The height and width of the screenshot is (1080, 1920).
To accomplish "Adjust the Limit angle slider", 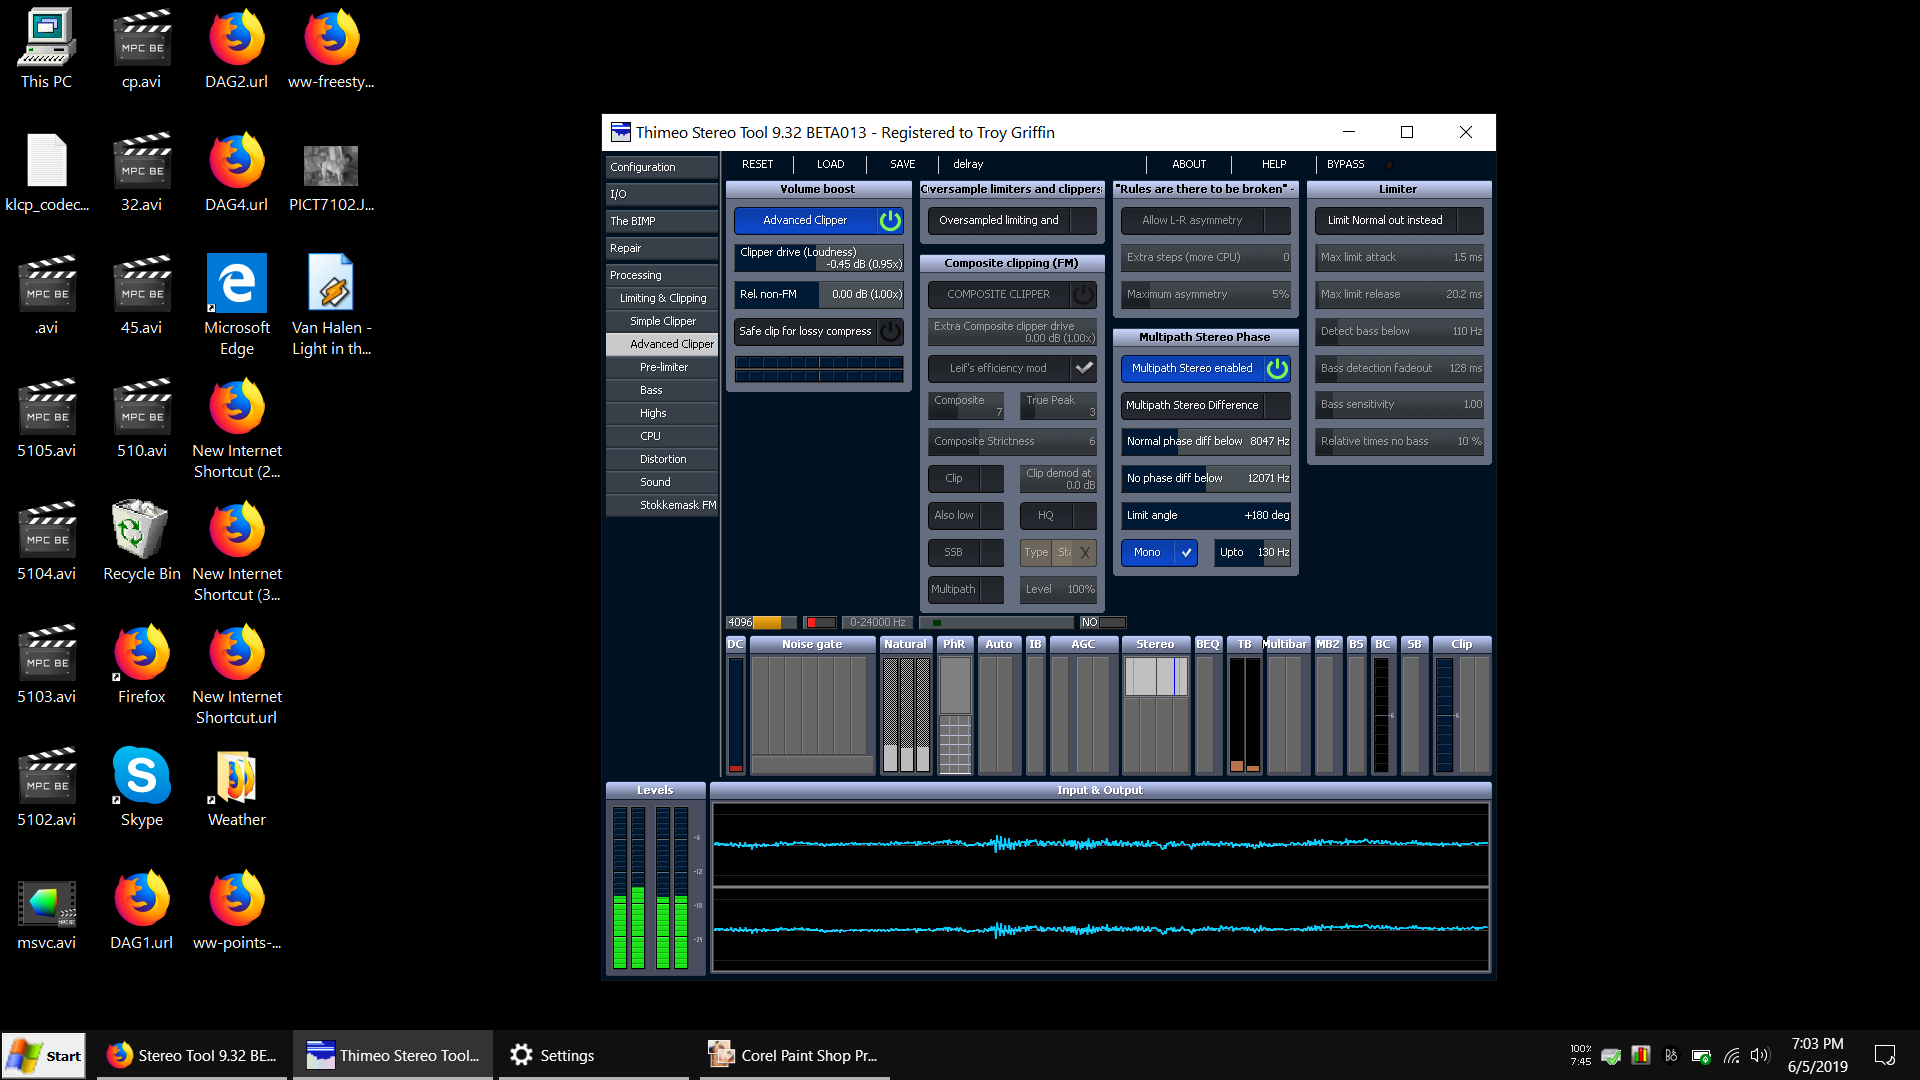I will point(1205,515).
